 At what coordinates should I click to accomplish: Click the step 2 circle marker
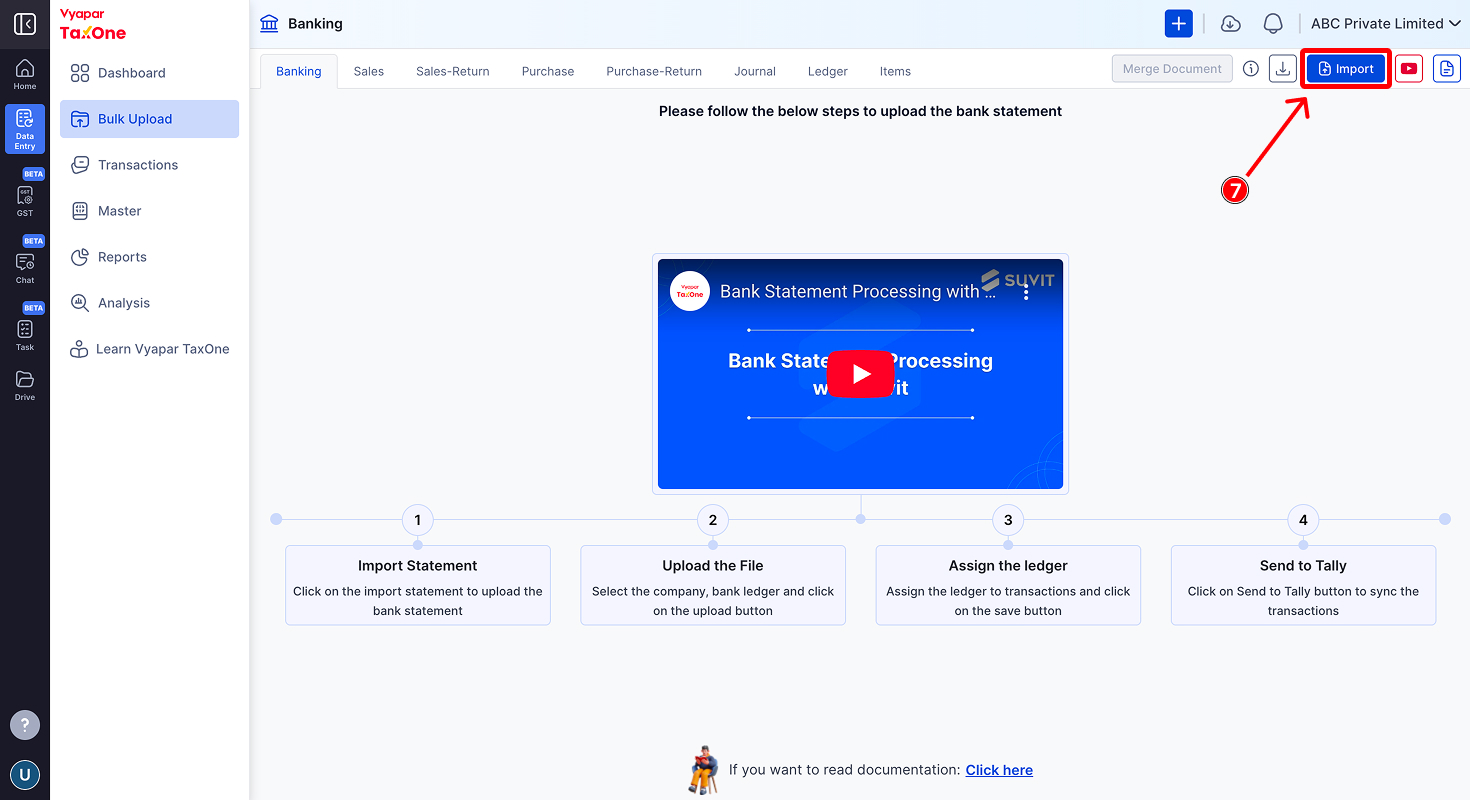(713, 520)
